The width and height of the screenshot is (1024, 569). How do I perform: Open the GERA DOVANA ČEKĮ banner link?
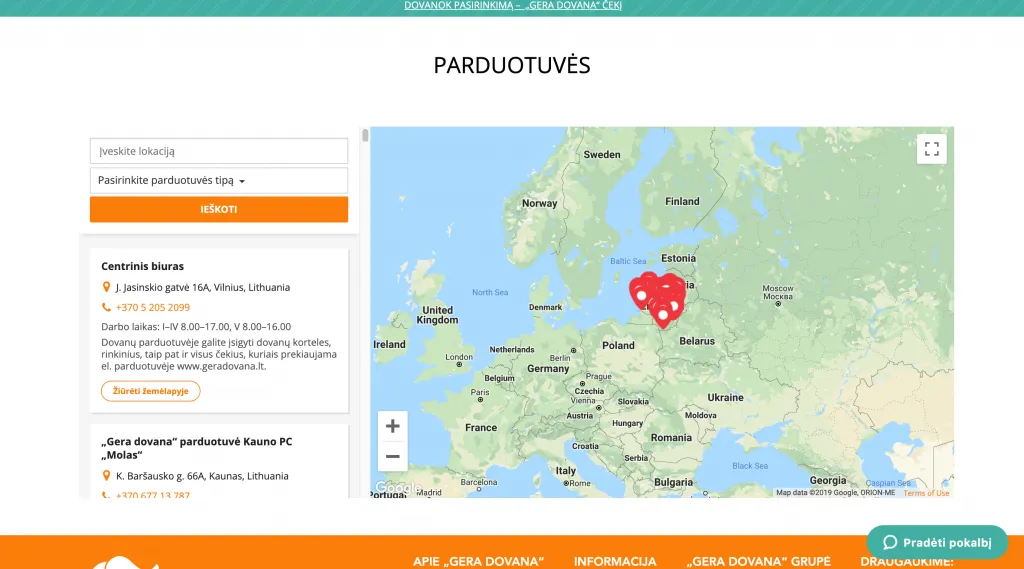point(513,6)
